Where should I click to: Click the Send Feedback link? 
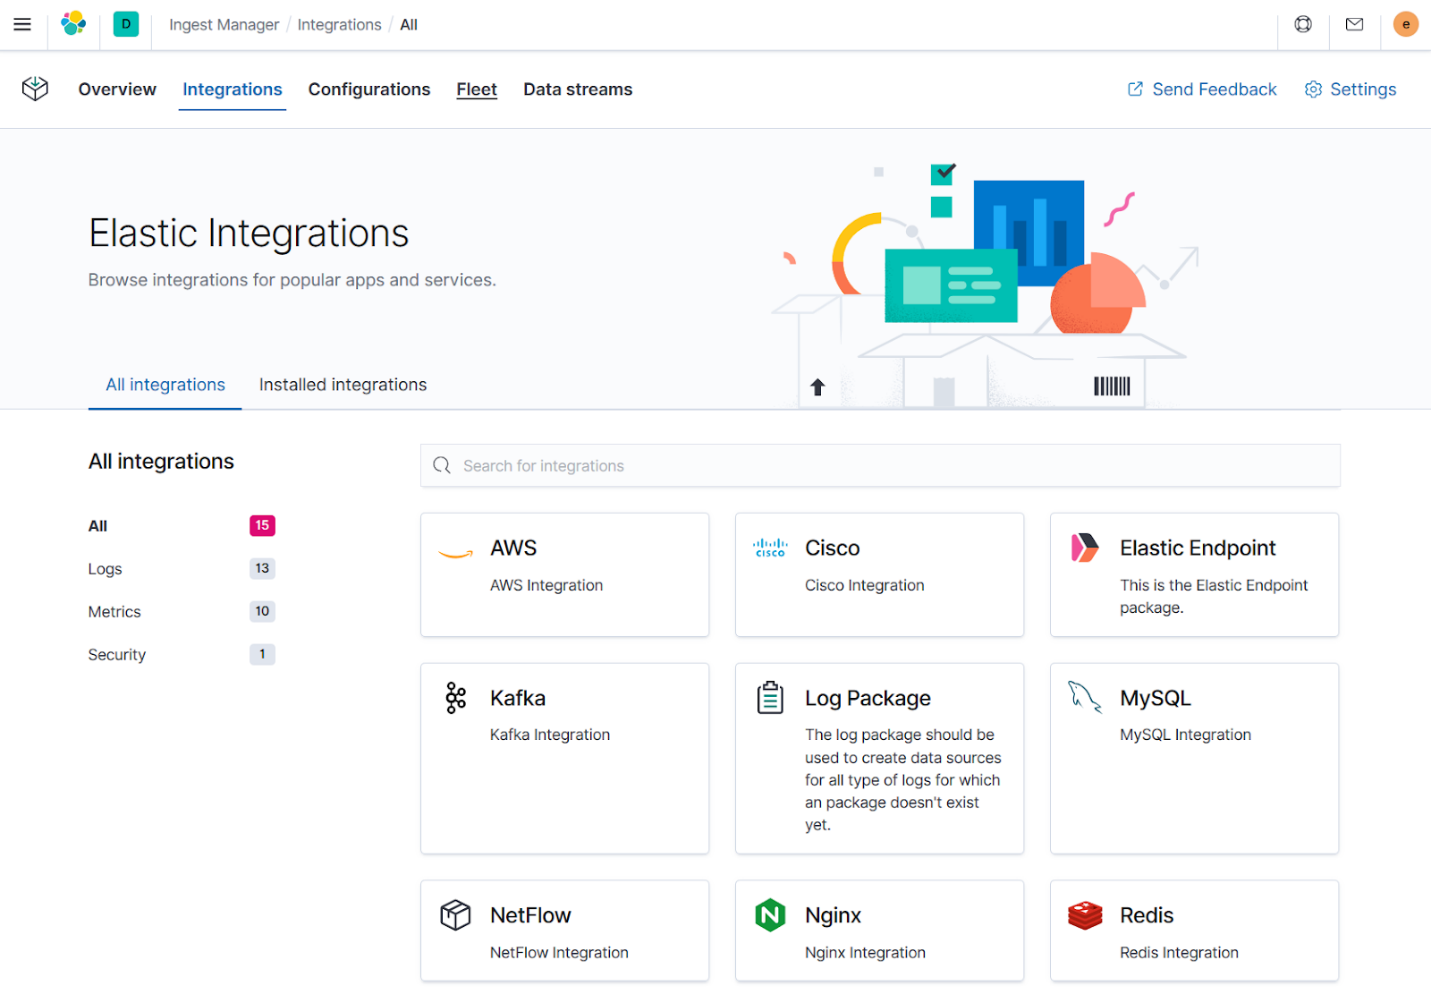coord(1201,89)
